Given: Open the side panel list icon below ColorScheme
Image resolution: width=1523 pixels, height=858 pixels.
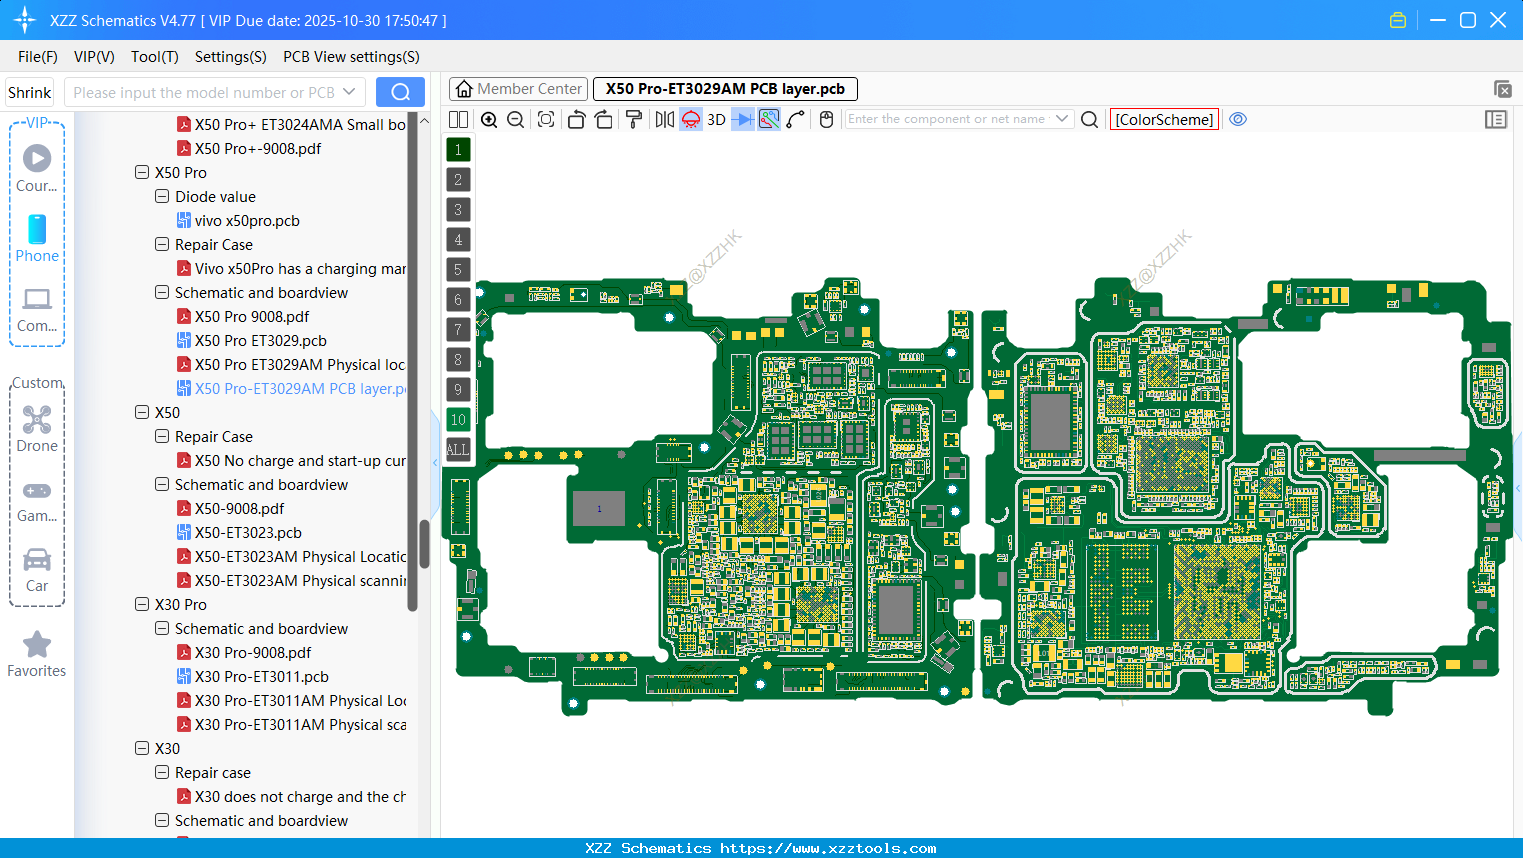Looking at the screenshot, I should 1496,119.
